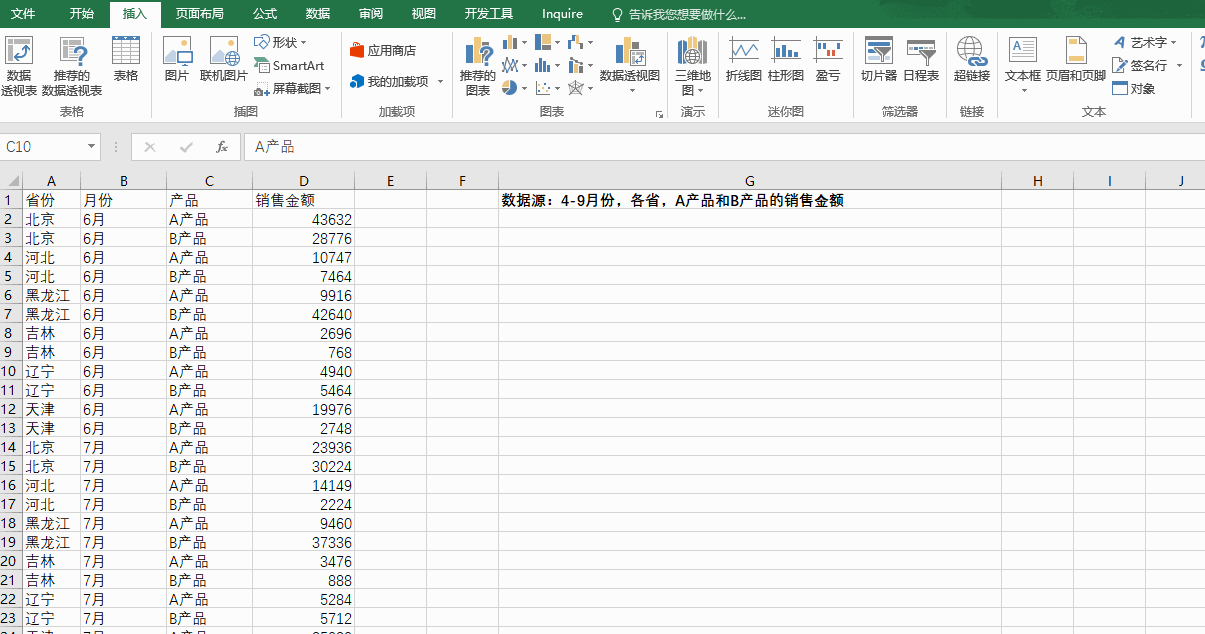Open the Name Box dropdown arrow
This screenshot has height=634, width=1205.
tap(92, 147)
